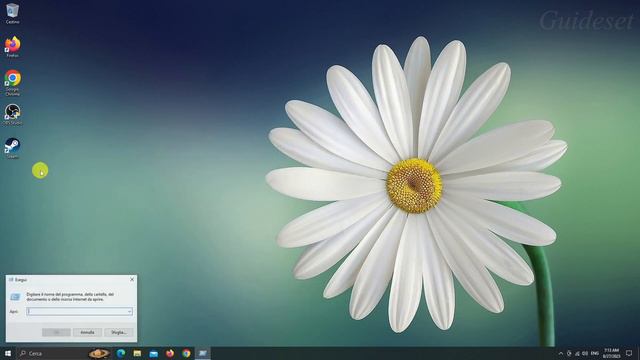
Task: Close the Esegui dialog
Action: point(132,280)
